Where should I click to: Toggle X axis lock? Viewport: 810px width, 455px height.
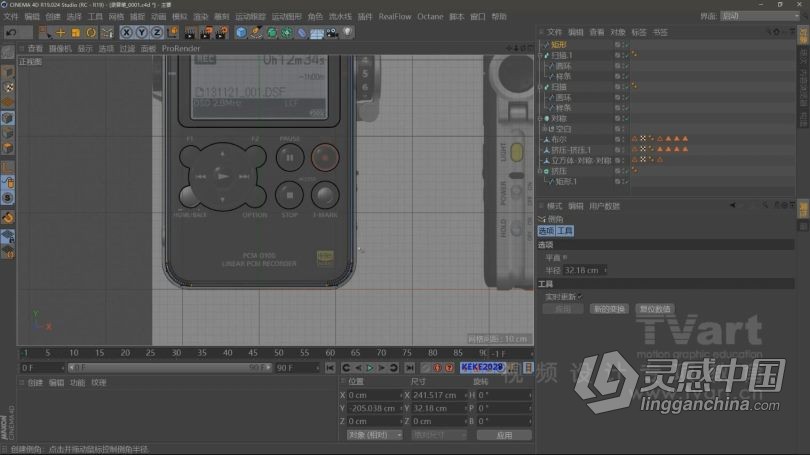coord(126,33)
